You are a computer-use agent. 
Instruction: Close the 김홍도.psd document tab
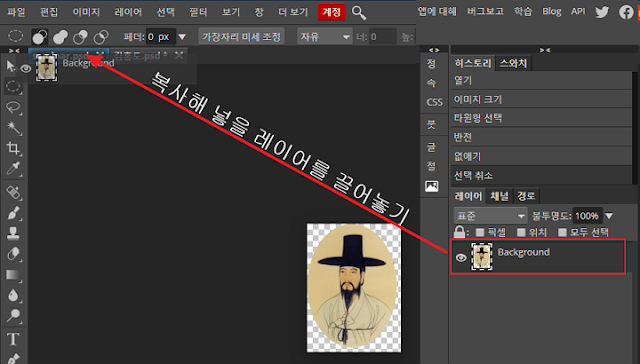[x=179, y=55]
